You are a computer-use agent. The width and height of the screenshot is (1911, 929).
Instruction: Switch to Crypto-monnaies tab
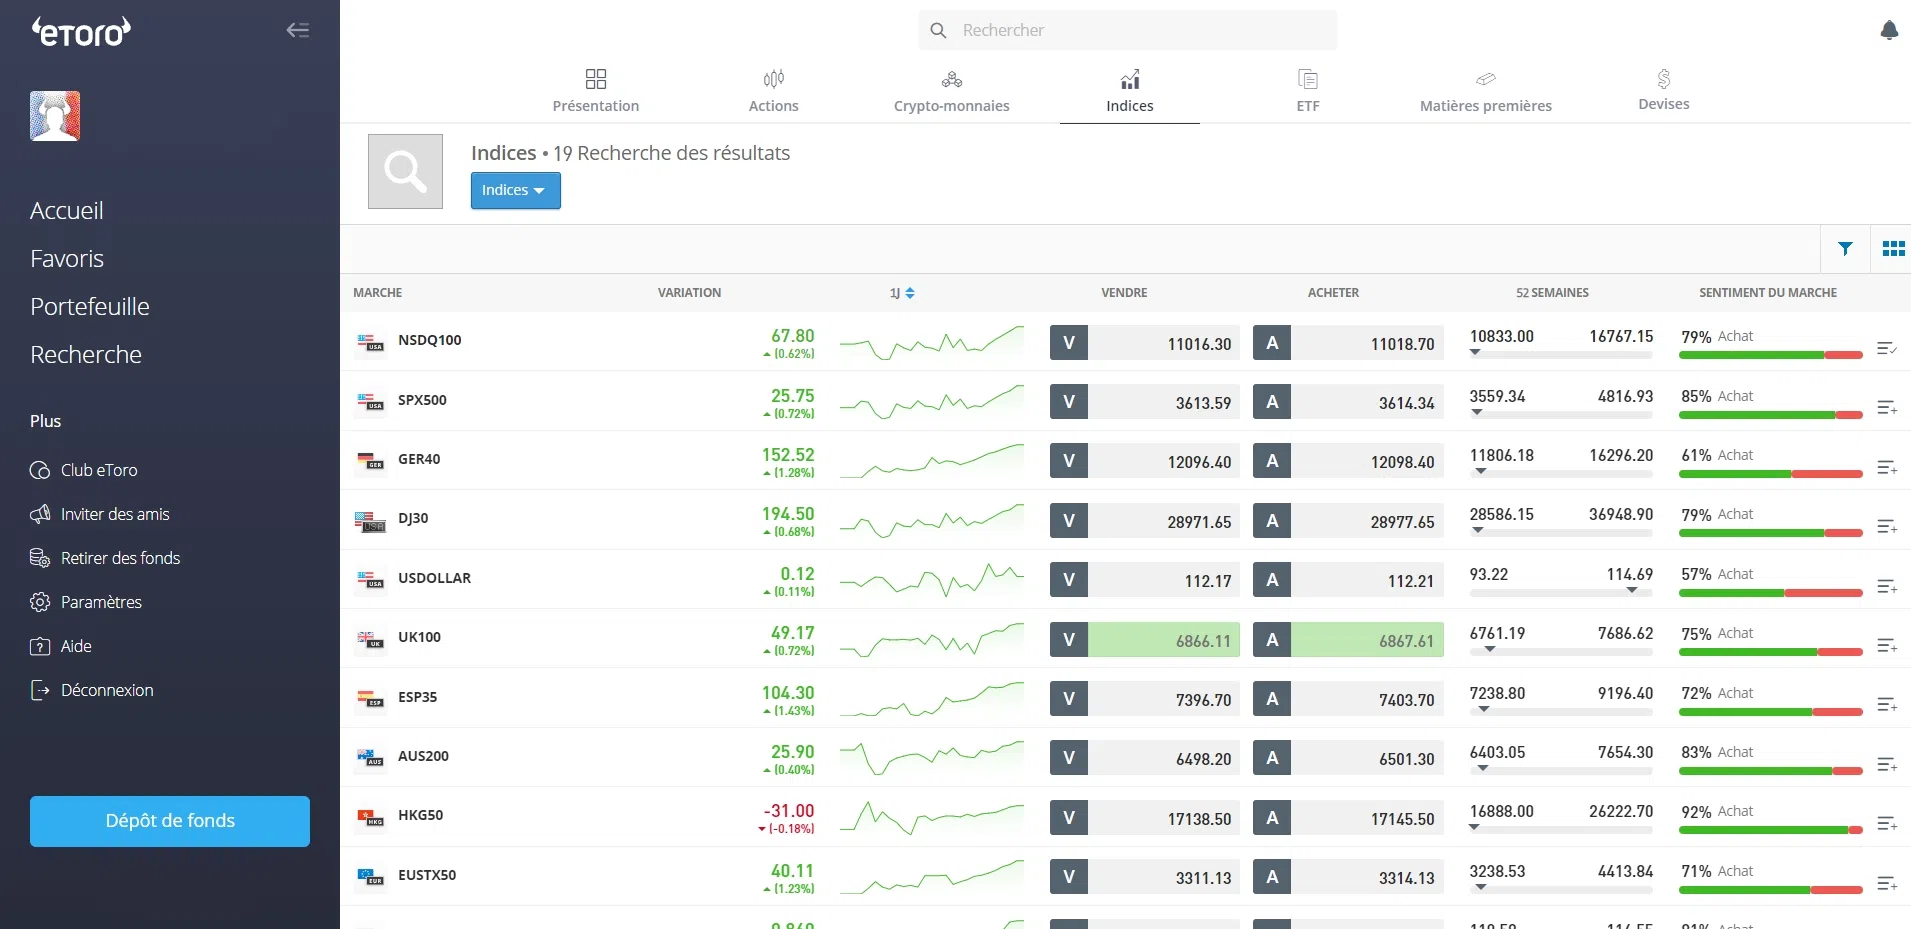952,91
